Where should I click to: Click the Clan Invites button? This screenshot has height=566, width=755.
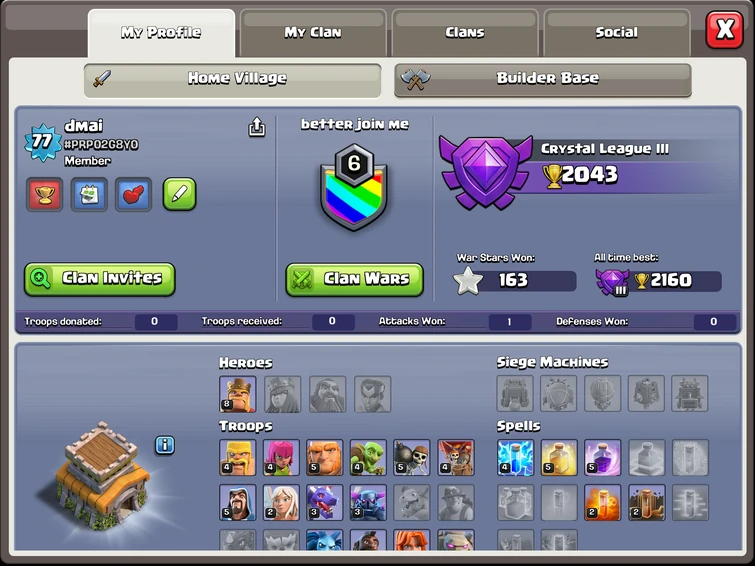click(100, 279)
